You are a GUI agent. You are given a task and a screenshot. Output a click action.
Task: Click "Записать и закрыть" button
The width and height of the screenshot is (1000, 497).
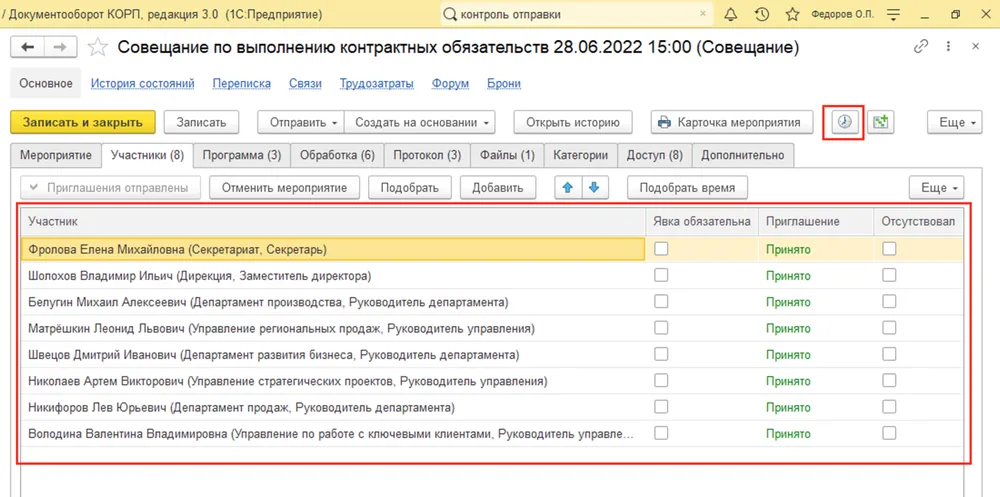click(83, 122)
